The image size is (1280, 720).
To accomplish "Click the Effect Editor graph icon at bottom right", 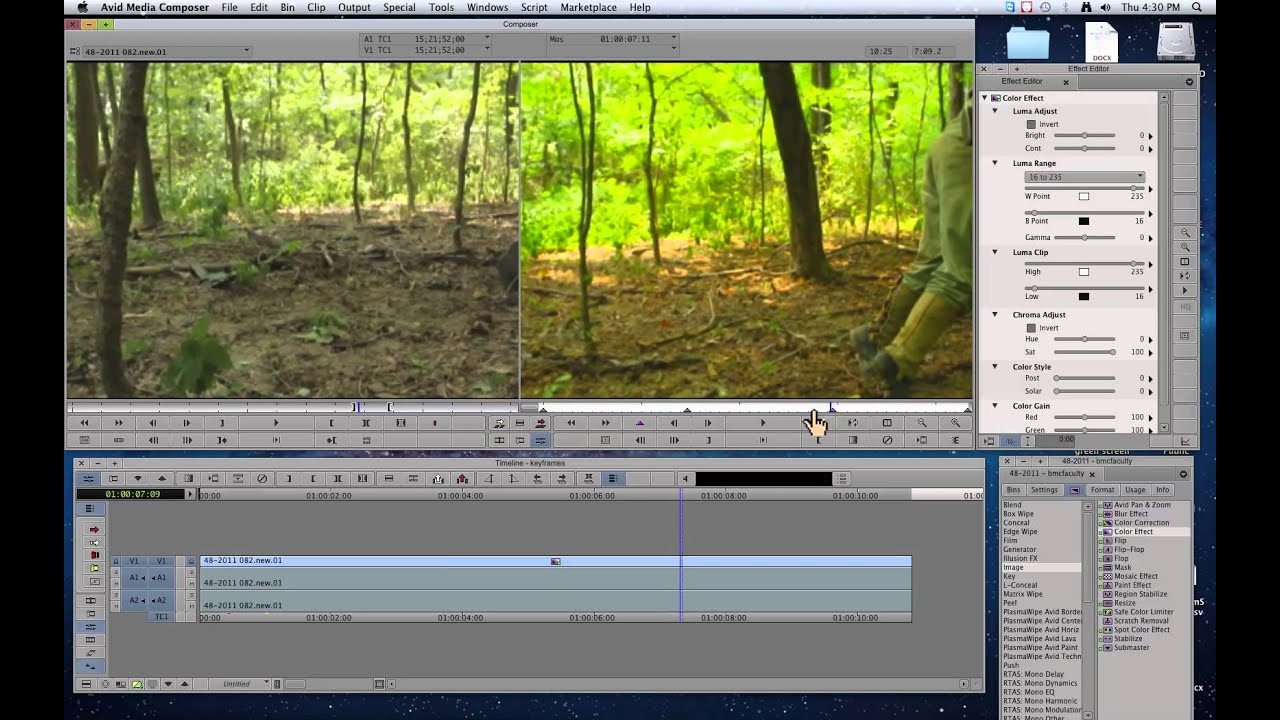I will 1186,441.
